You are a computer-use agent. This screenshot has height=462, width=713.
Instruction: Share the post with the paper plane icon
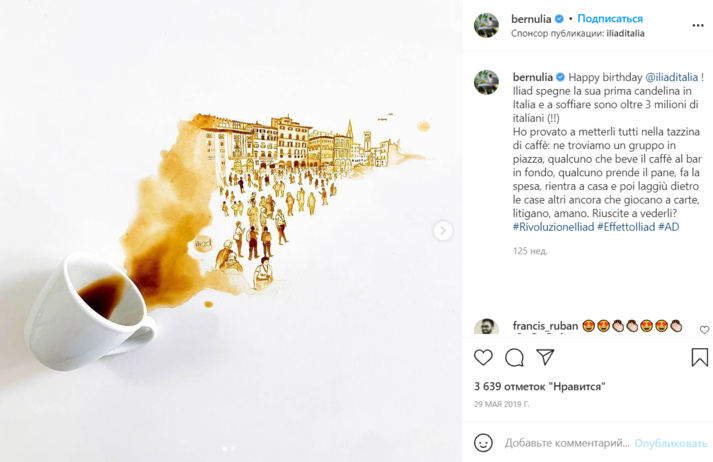(545, 357)
